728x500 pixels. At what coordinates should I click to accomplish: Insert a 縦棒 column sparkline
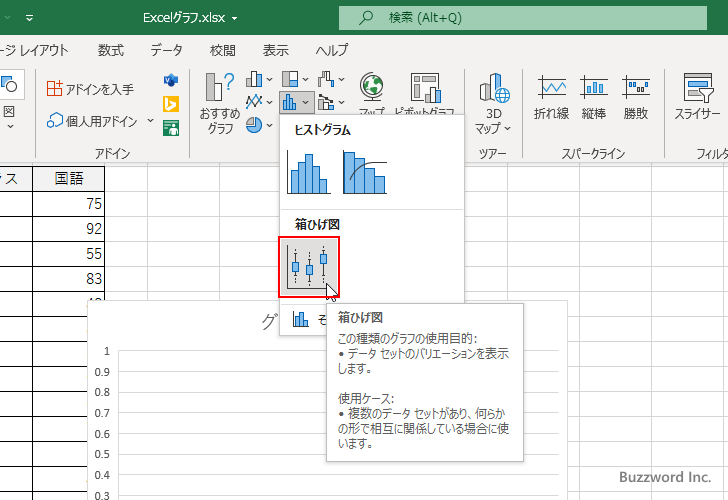click(594, 98)
